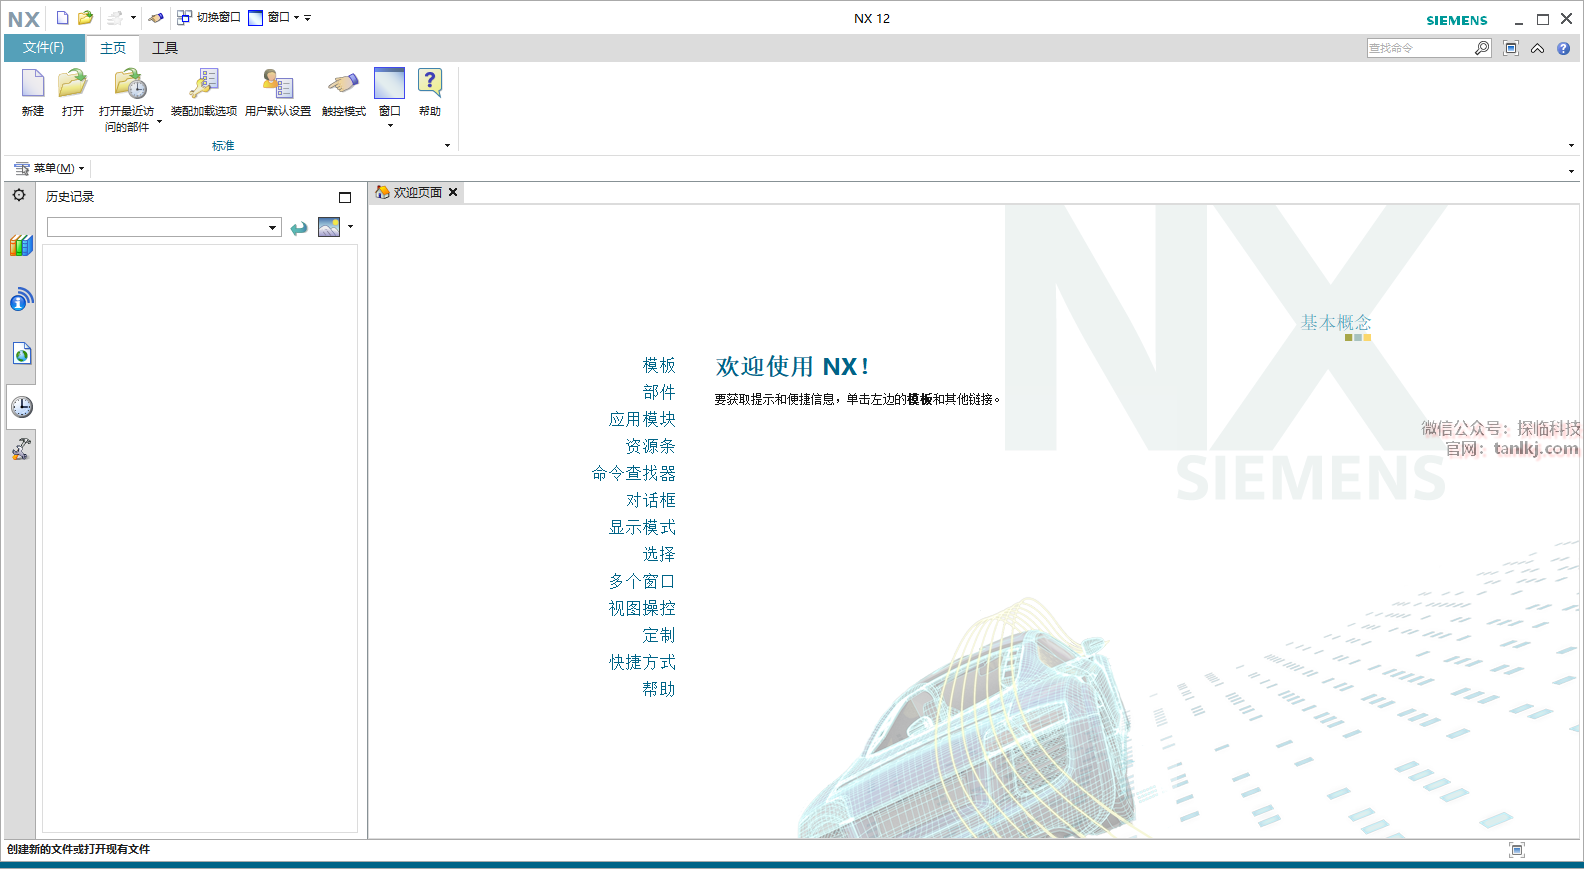Screen dimensions: 1584x869
Task: Maximize the History (历史记录) panel
Action: coord(345,197)
